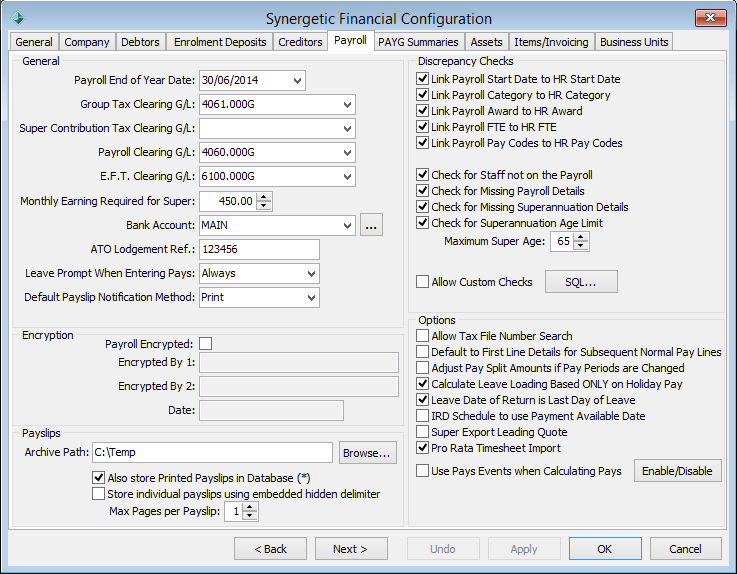Expand Payroll Clearing G/L dropdown
737x574 pixels.
click(347, 152)
